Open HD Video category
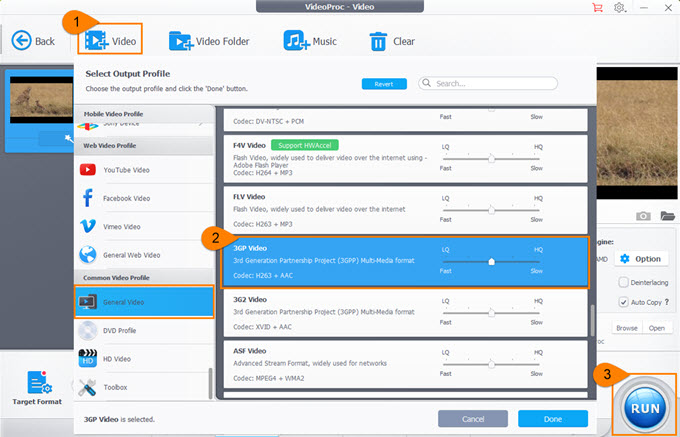The height and width of the screenshot is (437, 680). (x=144, y=359)
